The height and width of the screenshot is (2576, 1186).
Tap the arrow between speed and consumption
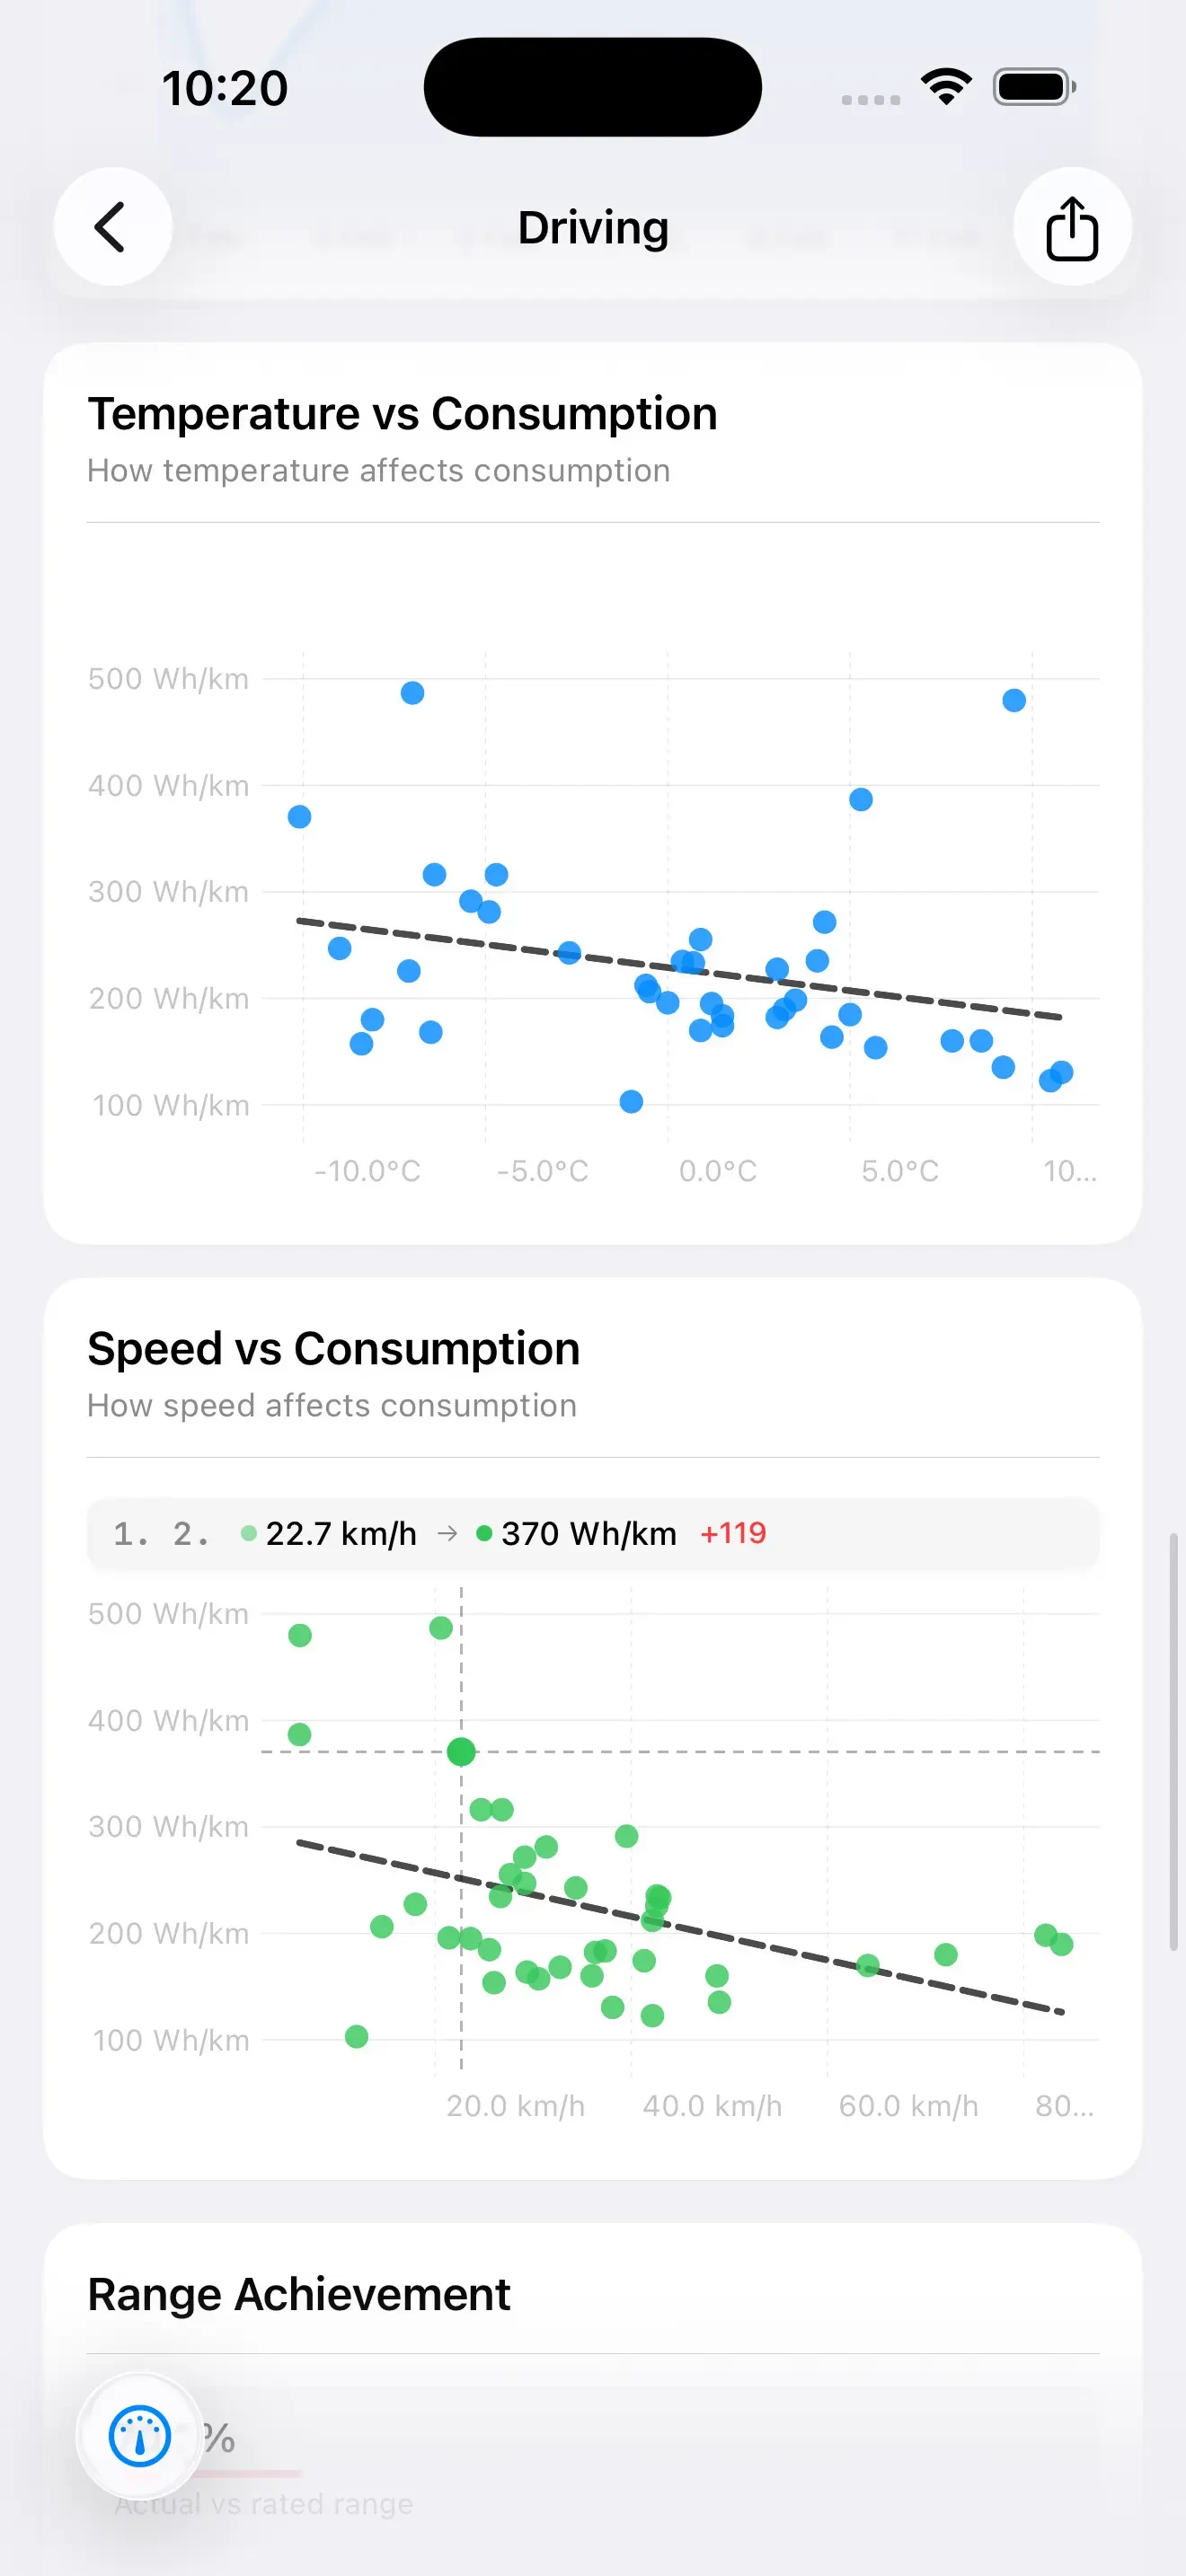448,1533
